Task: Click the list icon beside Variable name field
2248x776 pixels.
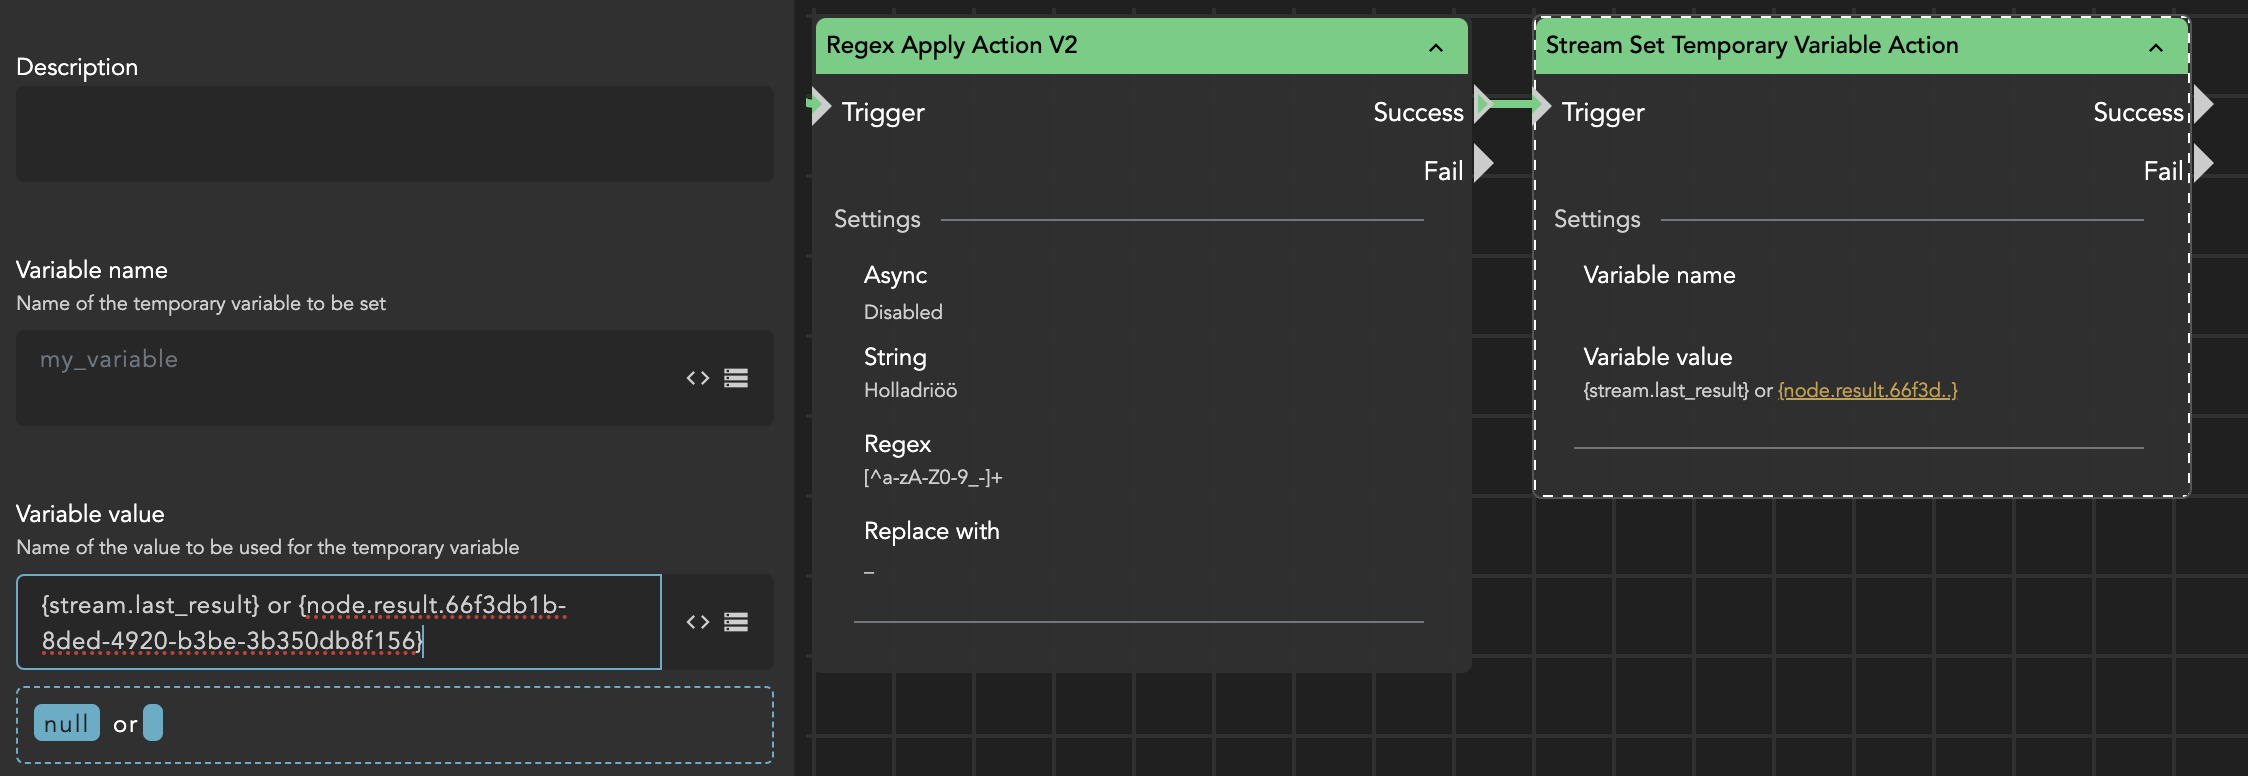Action: coord(736,378)
